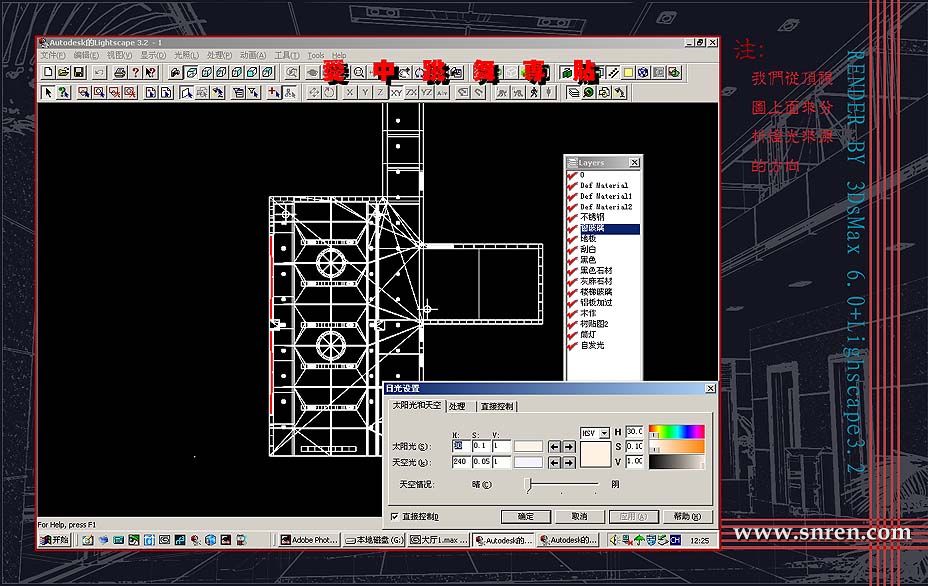This screenshot has width=928, height=586.
Task: Toggle the 黑色 layer checkmark
Action: (x=572, y=260)
